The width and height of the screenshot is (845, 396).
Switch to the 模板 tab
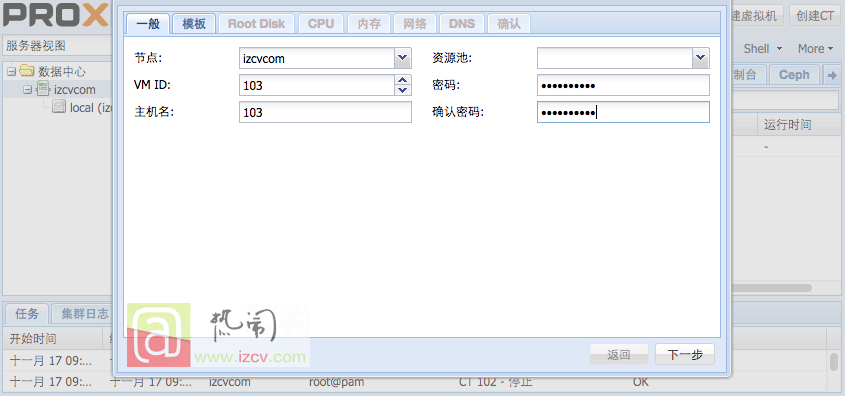click(x=194, y=24)
